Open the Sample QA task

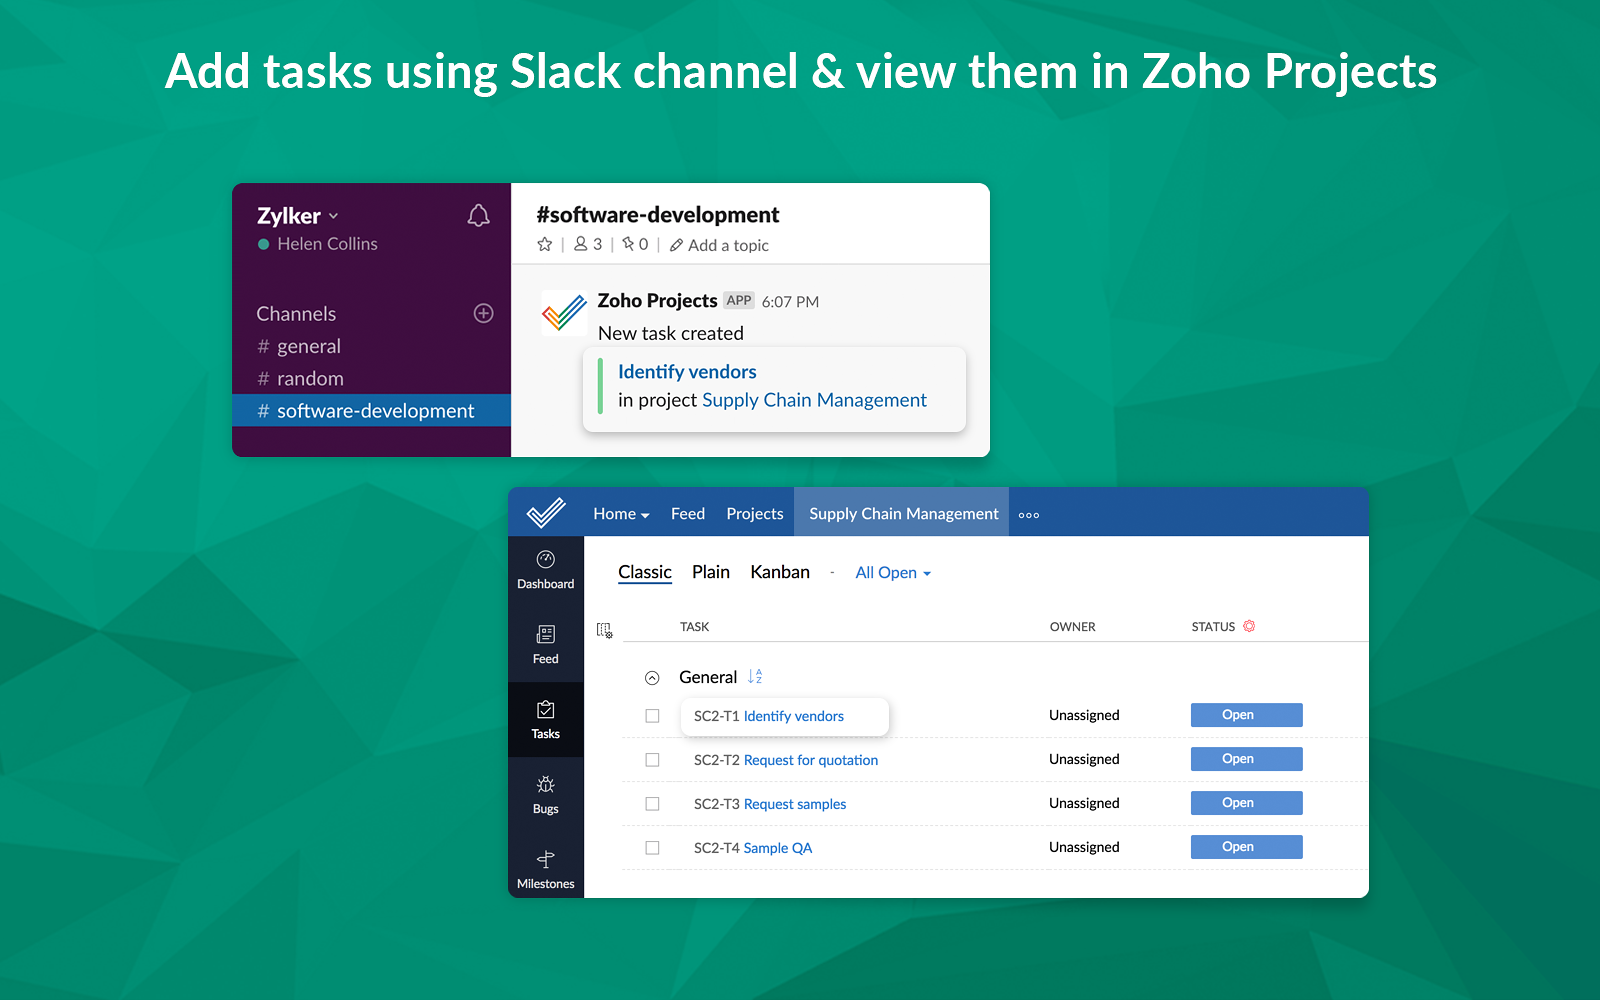click(x=778, y=848)
